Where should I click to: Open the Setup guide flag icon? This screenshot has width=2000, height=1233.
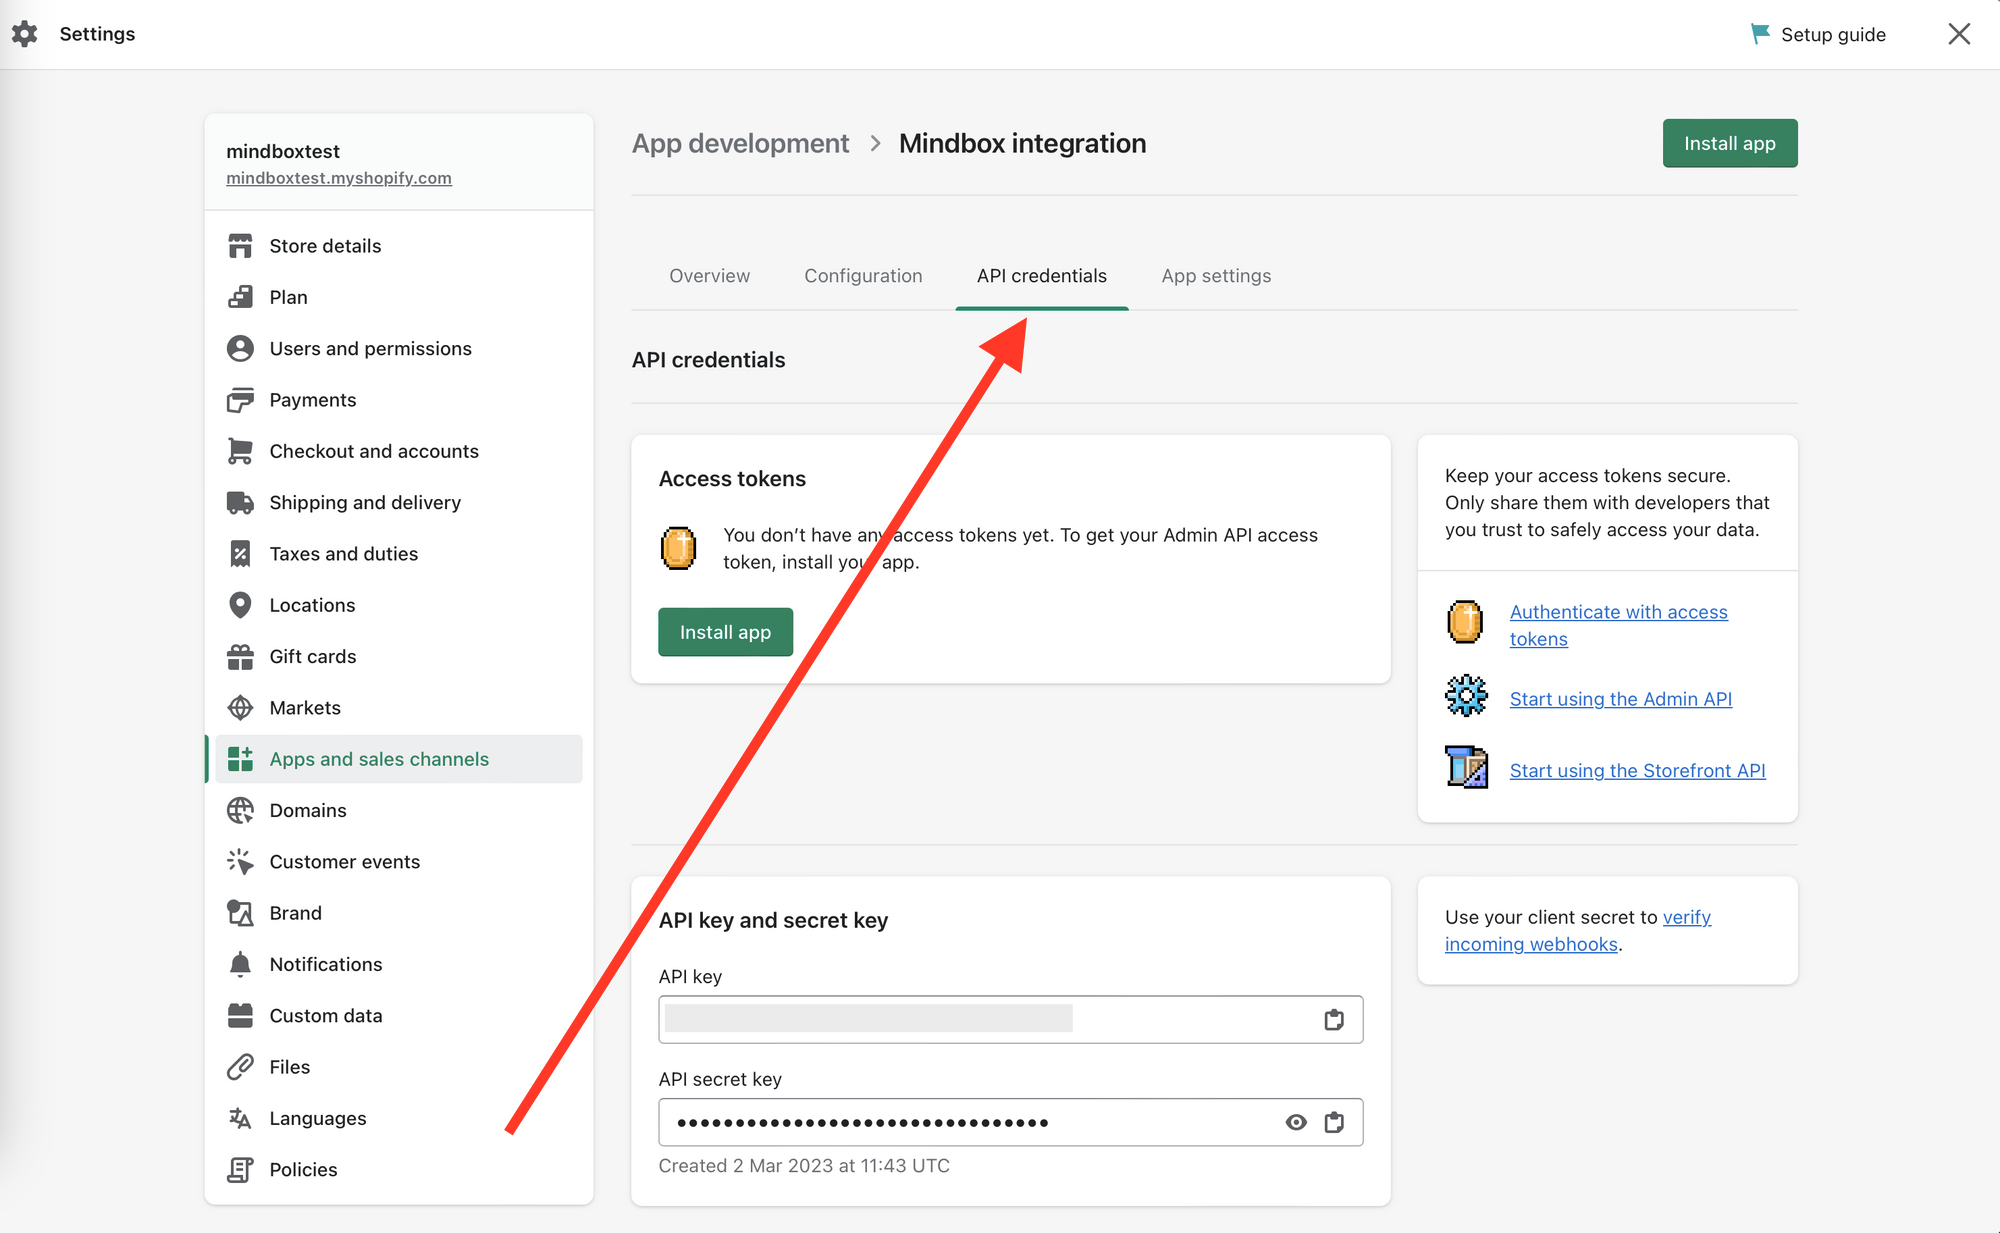1760,34
